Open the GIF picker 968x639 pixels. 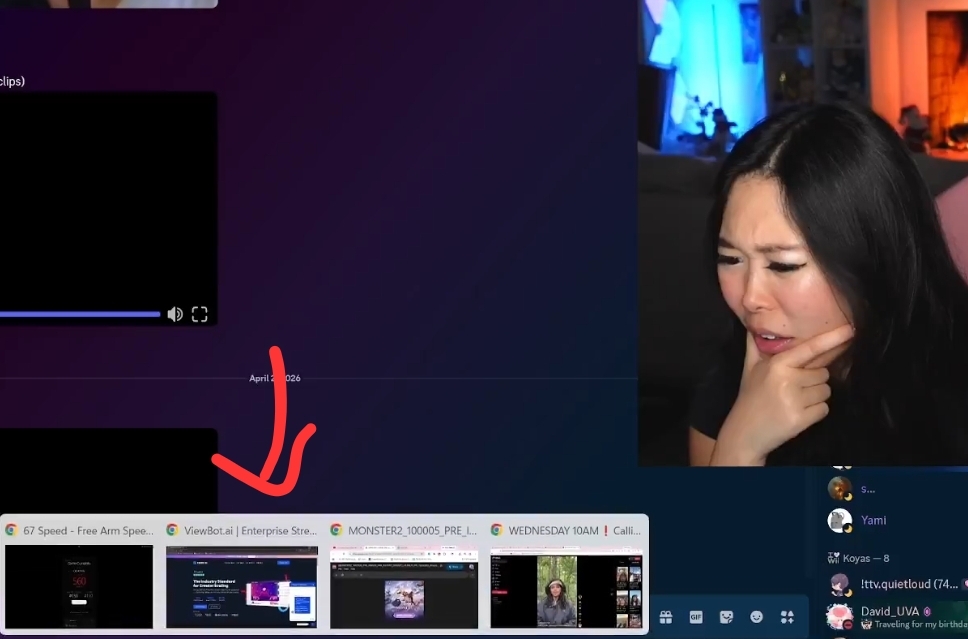(x=696, y=617)
